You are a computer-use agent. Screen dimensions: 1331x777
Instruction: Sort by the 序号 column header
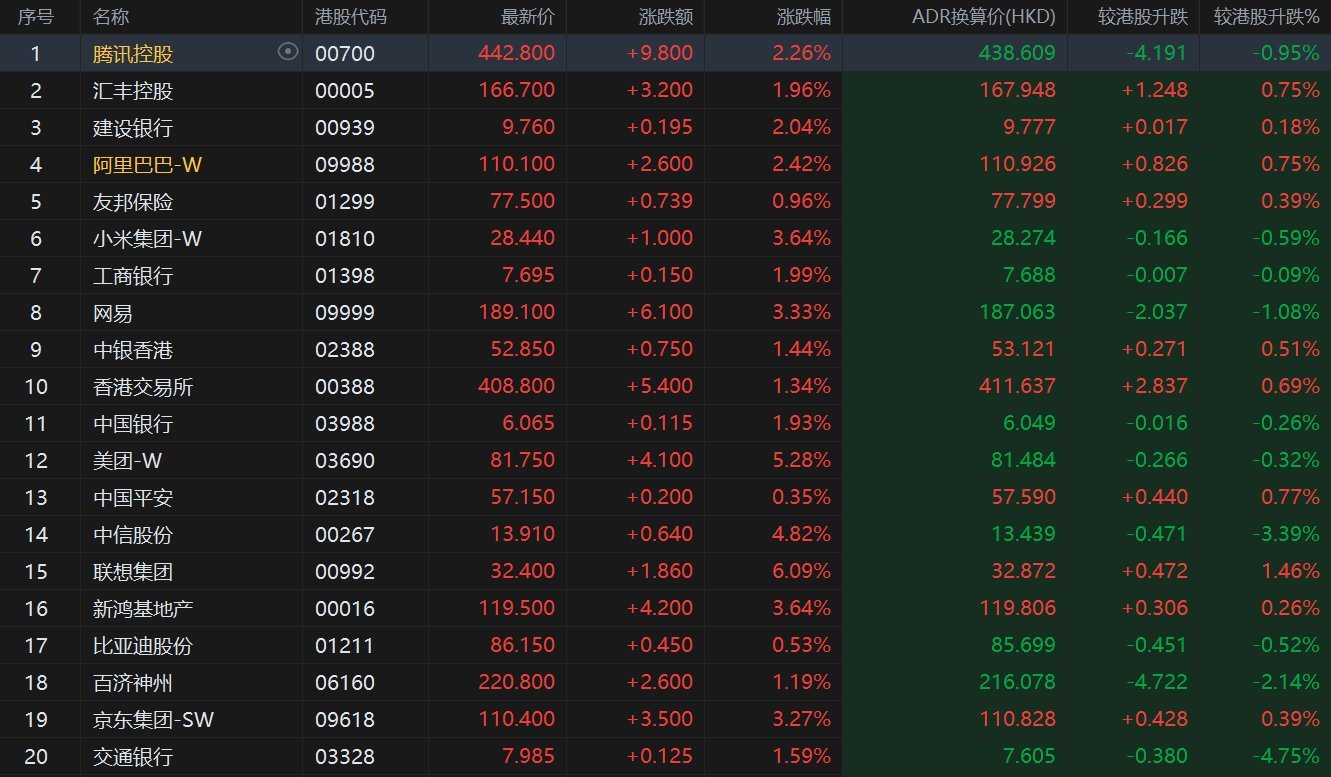pos(35,17)
